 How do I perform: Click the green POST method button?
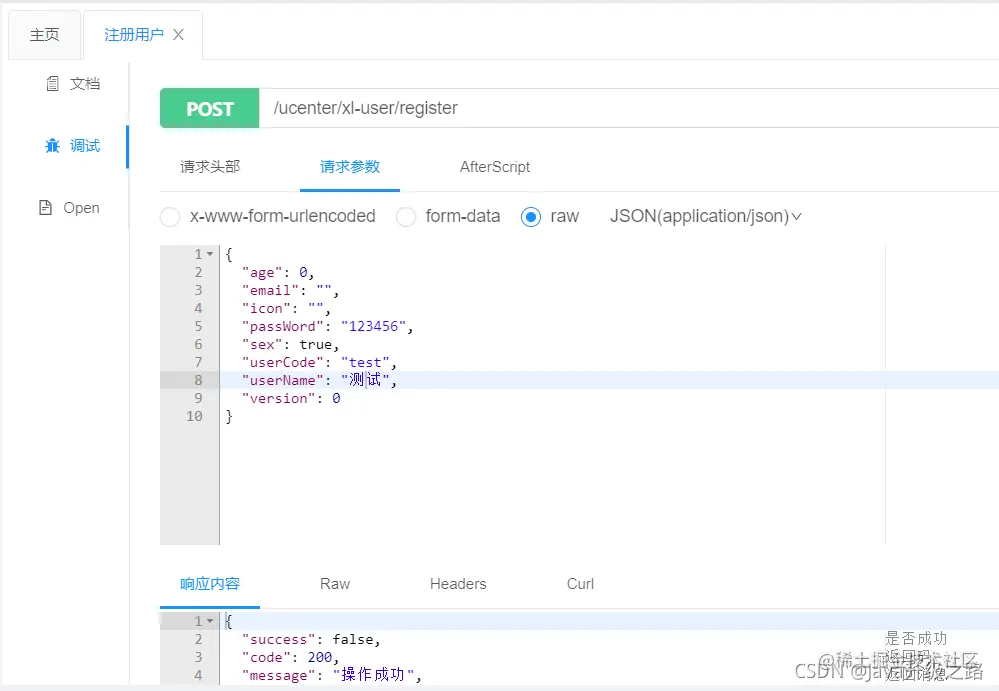coord(210,108)
